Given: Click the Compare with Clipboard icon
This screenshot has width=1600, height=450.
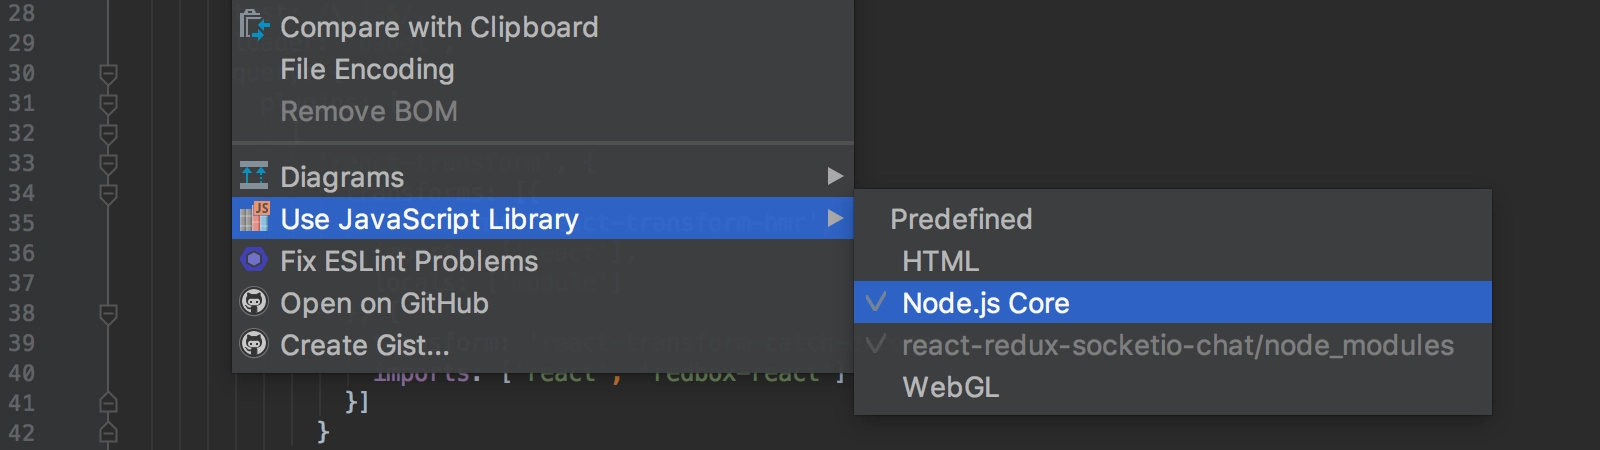Looking at the screenshot, I should pos(255,26).
